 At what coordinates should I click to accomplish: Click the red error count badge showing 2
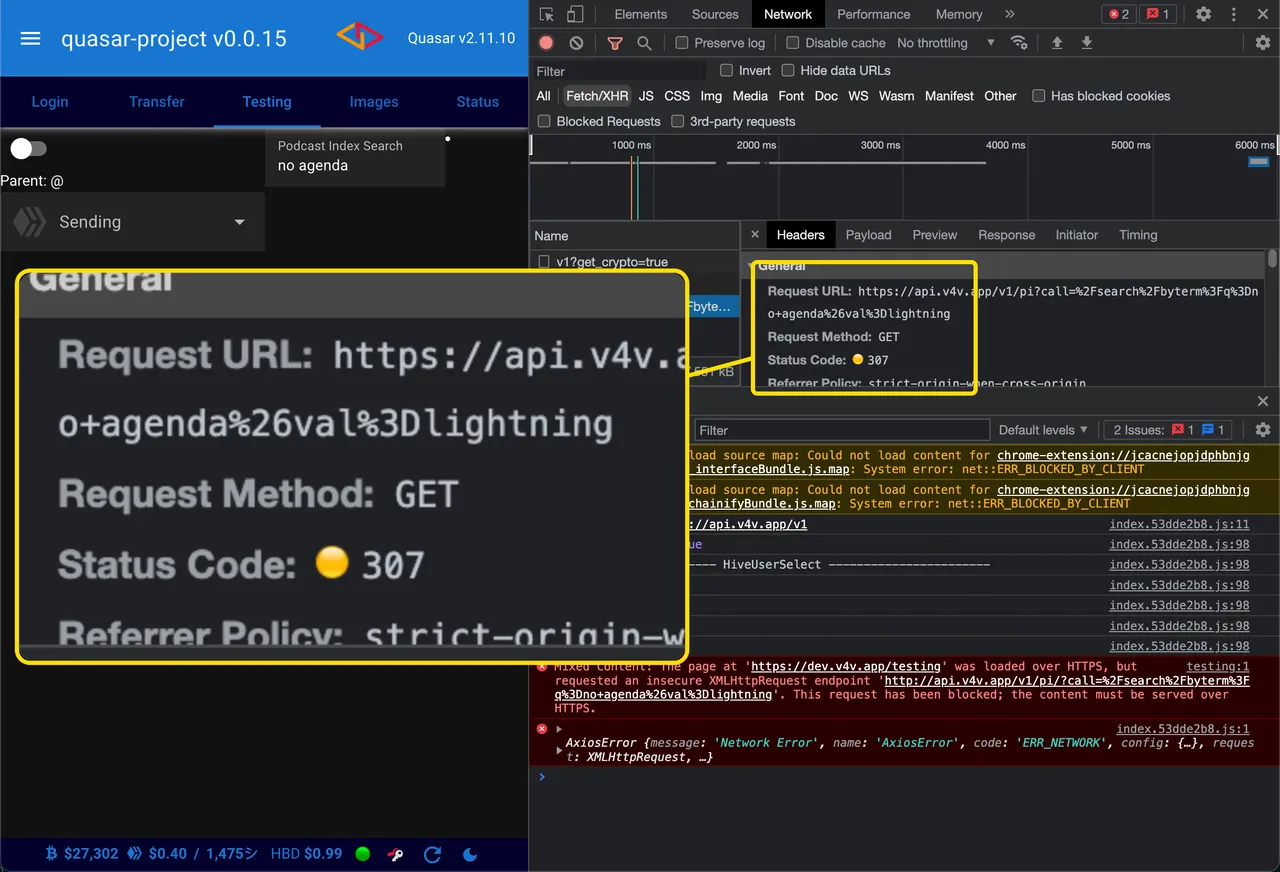click(1119, 14)
